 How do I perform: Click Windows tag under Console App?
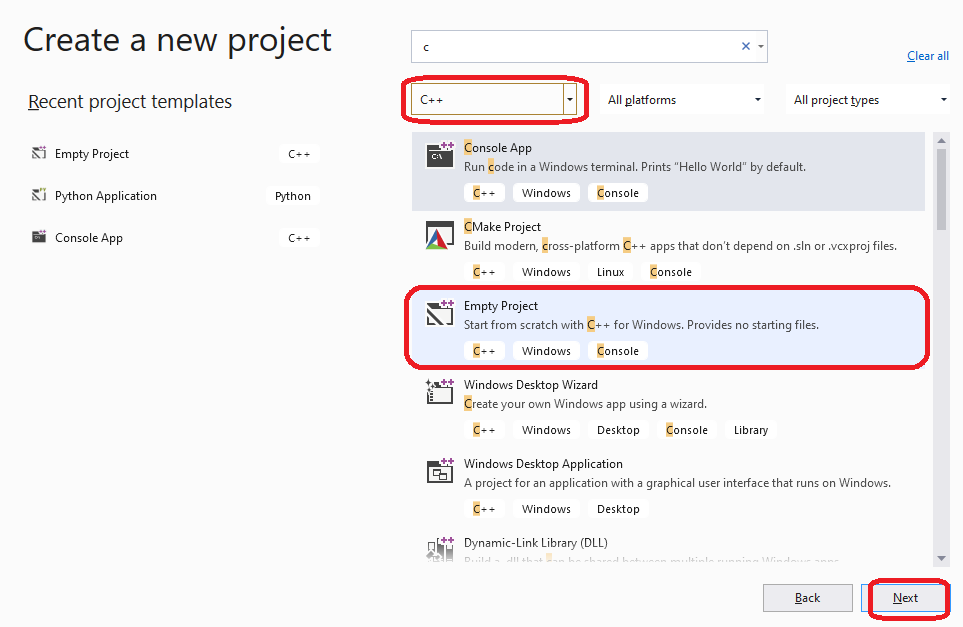[546, 193]
